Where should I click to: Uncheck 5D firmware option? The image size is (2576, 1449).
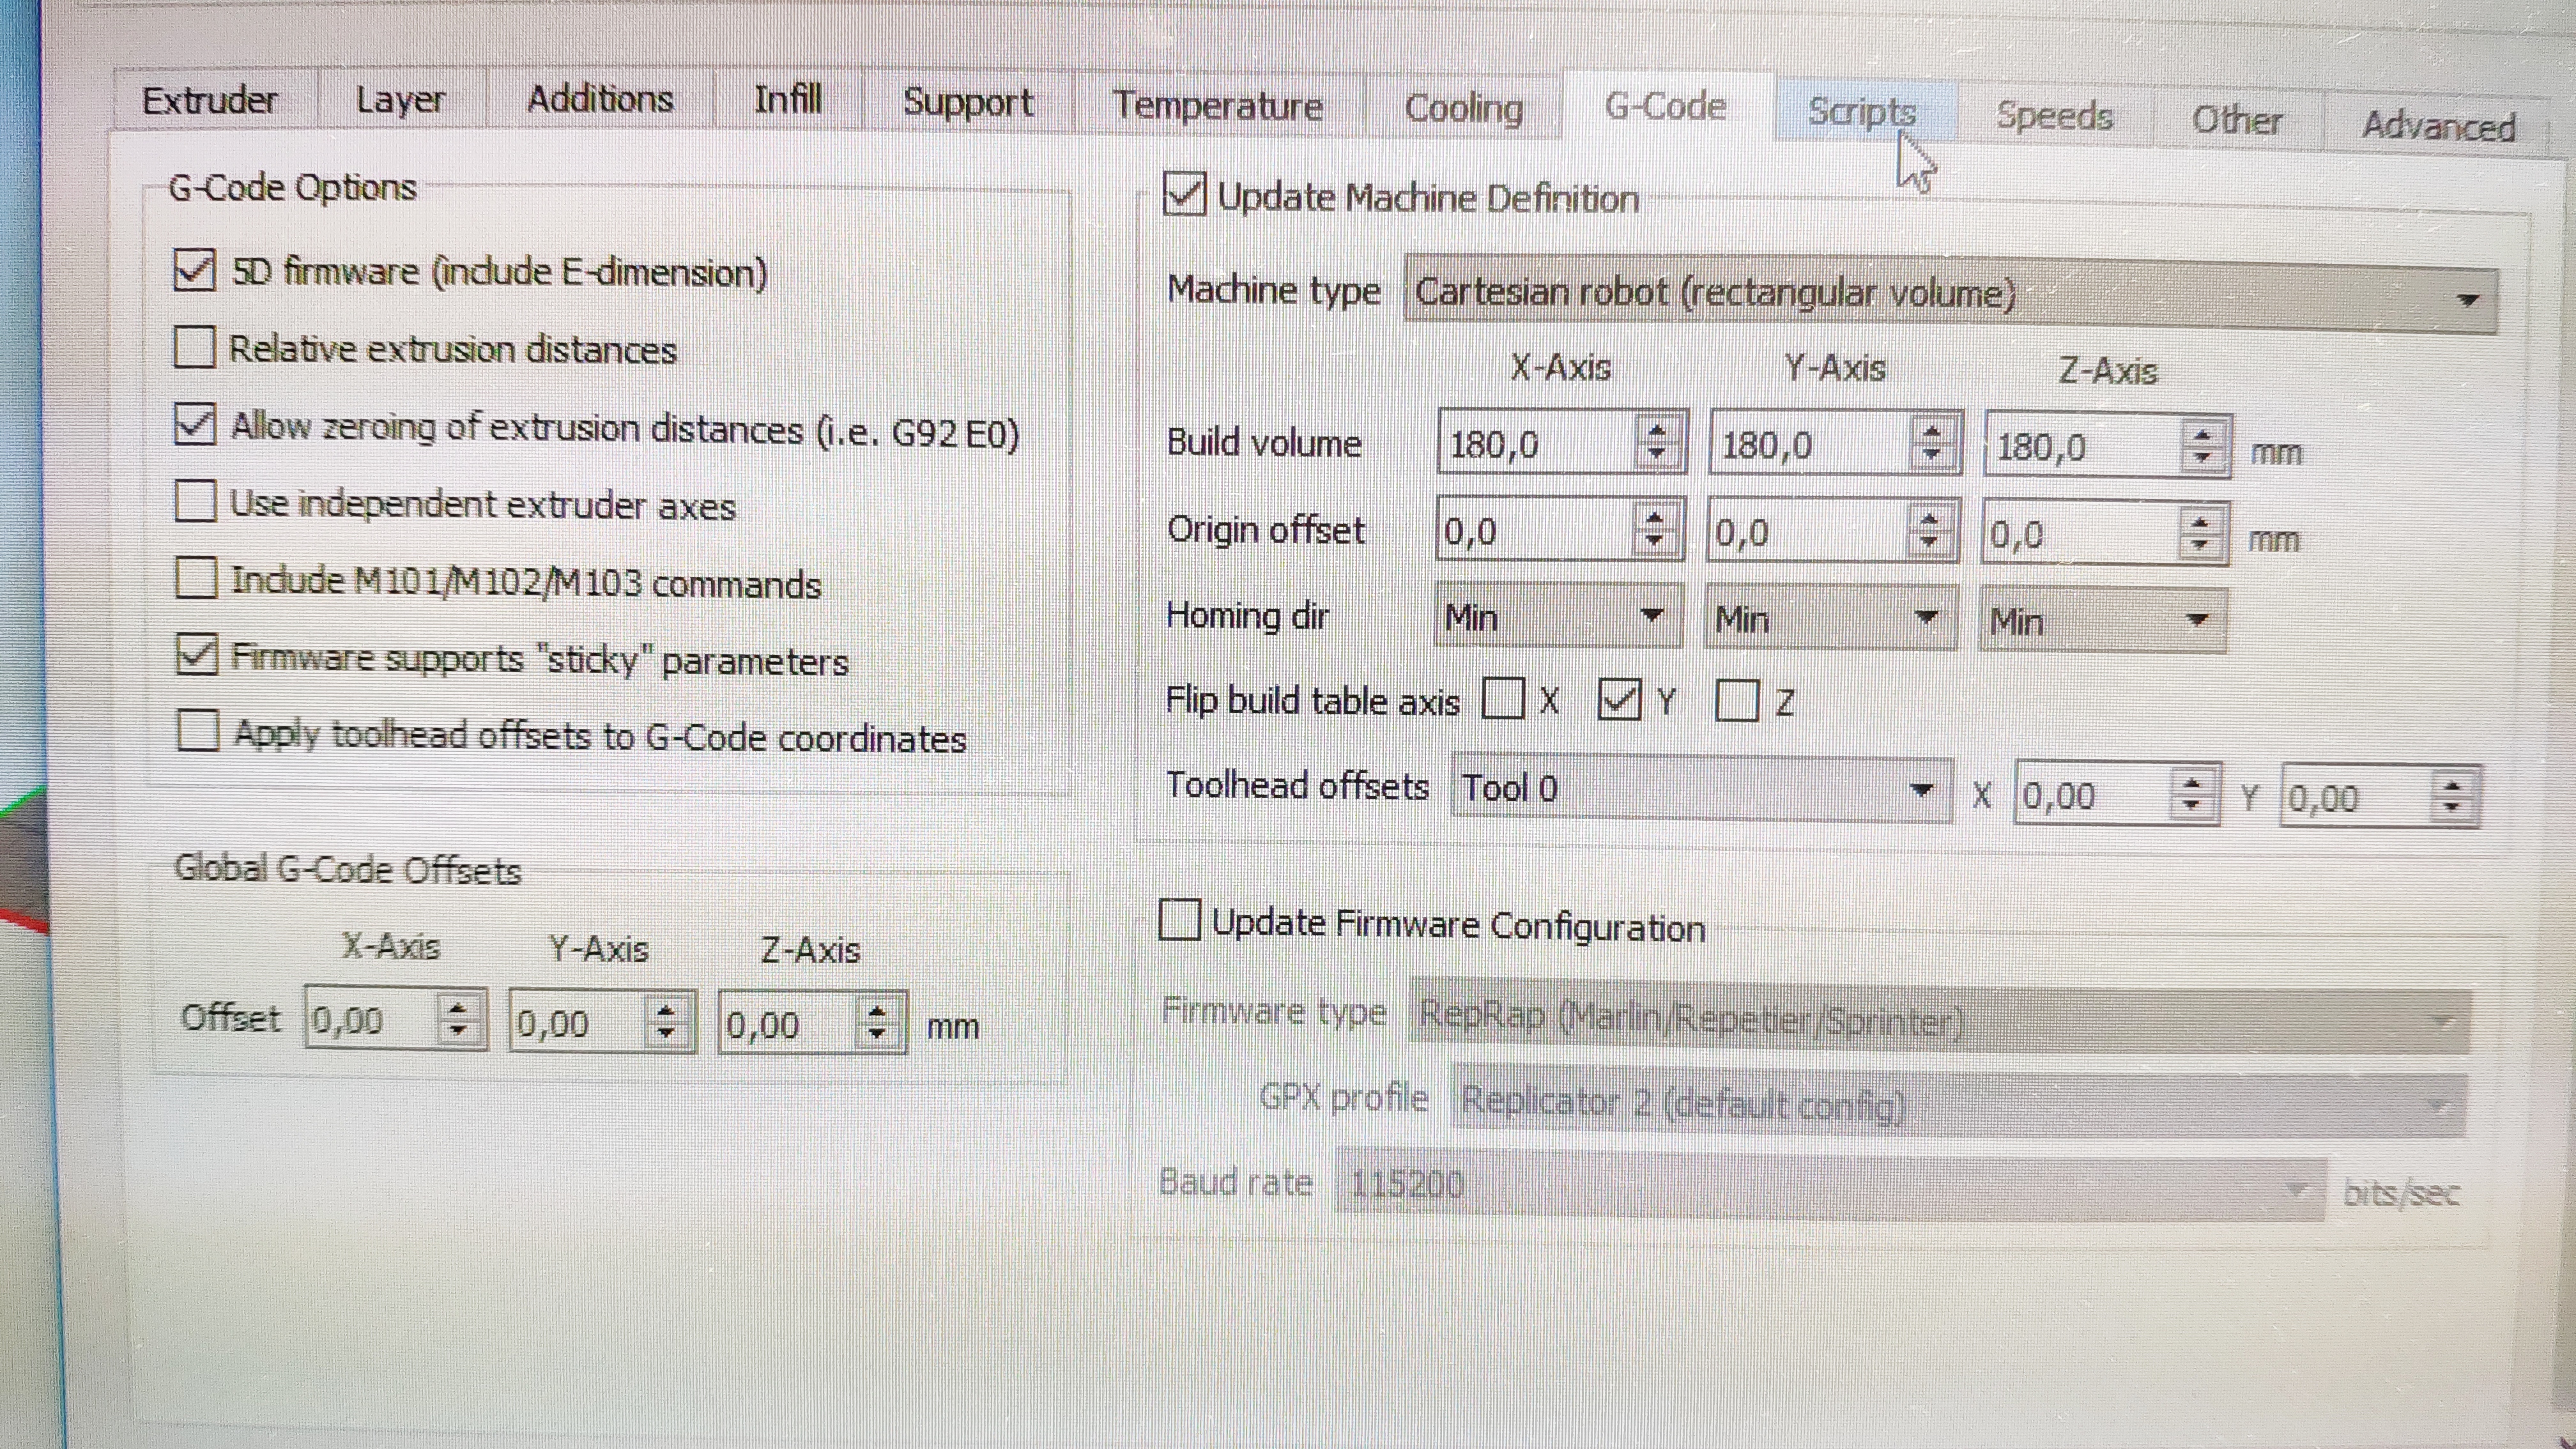click(x=195, y=270)
